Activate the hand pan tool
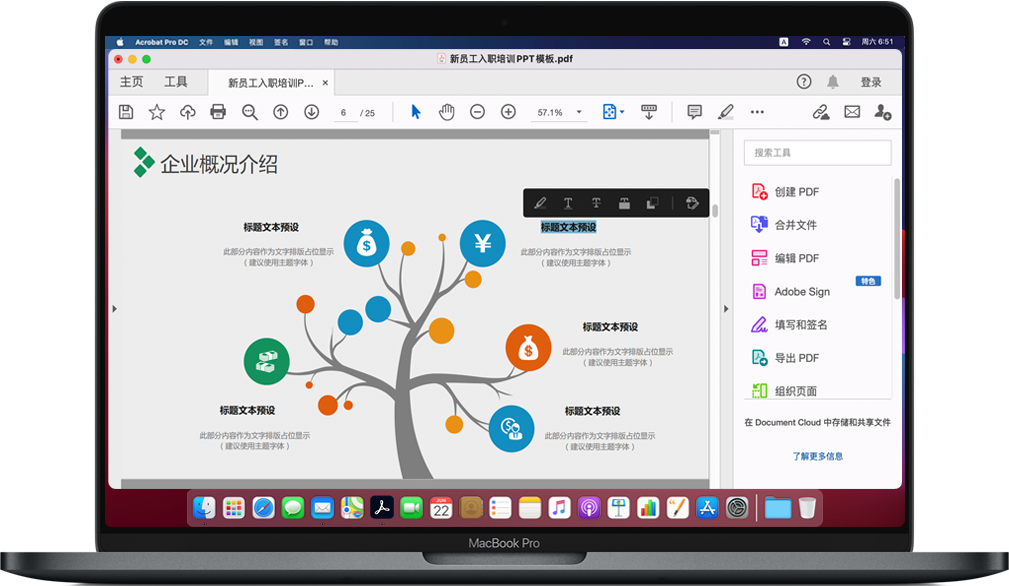 pyautogui.click(x=446, y=112)
